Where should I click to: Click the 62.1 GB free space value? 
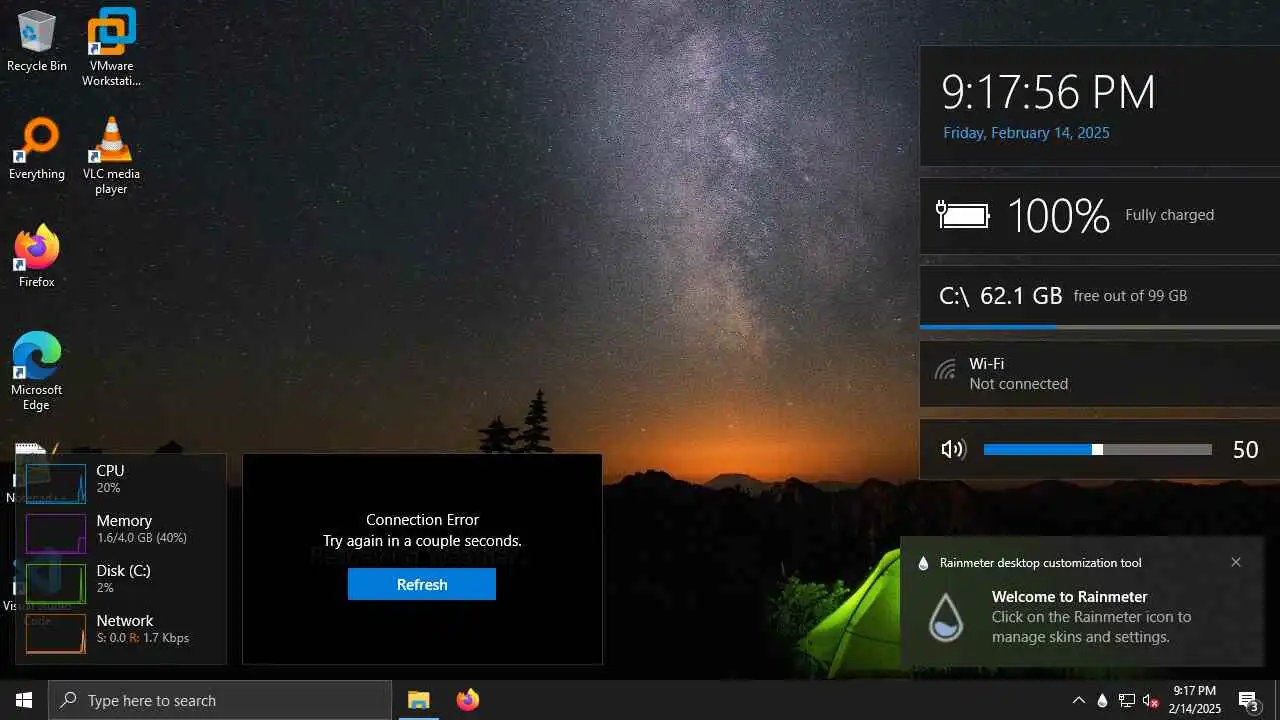pyautogui.click(x=1021, y=296)
